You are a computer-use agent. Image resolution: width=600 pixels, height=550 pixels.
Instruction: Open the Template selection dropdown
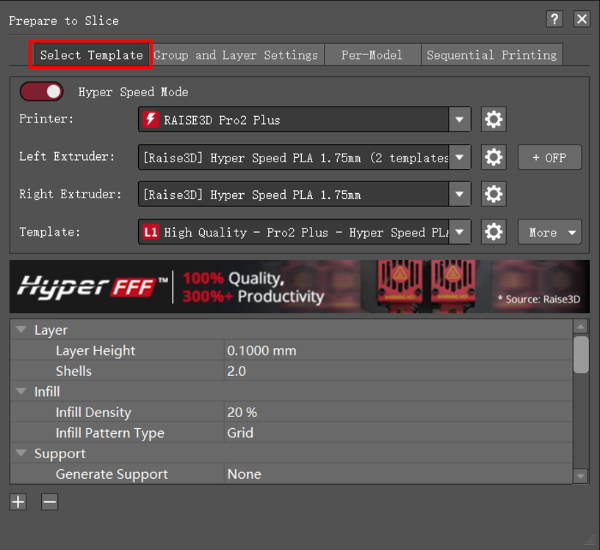click(x=459, y=232)
